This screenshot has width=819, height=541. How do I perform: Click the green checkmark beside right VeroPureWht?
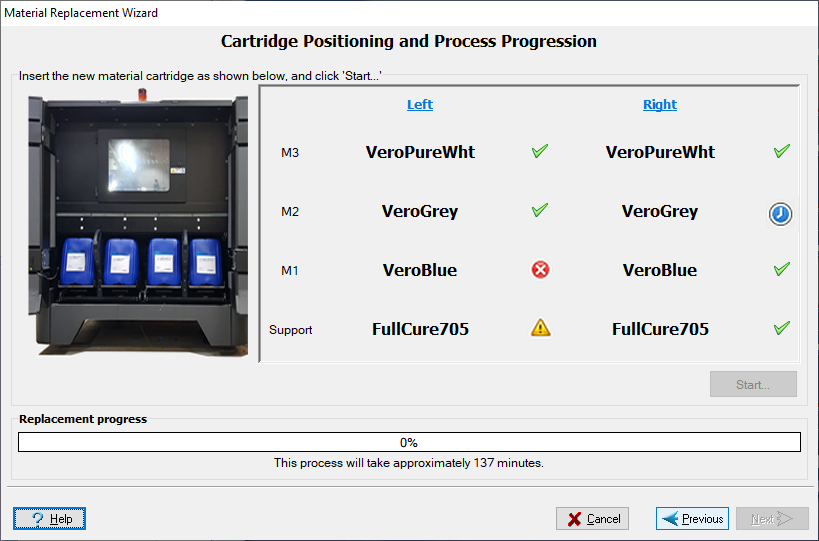(x=781, y=152)
